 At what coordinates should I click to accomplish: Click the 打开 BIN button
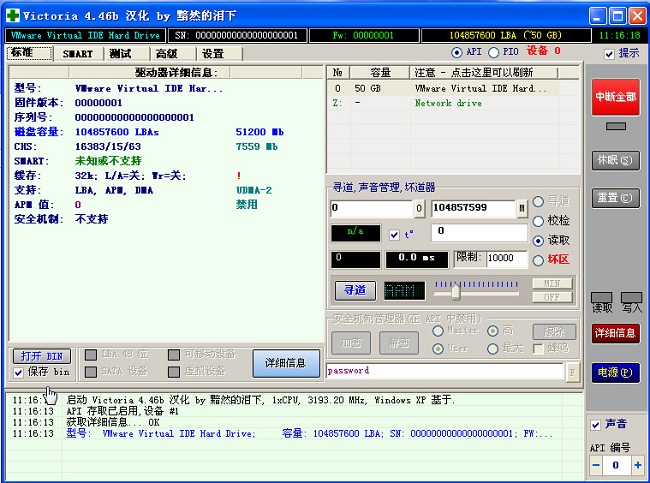tap(41, 355)
